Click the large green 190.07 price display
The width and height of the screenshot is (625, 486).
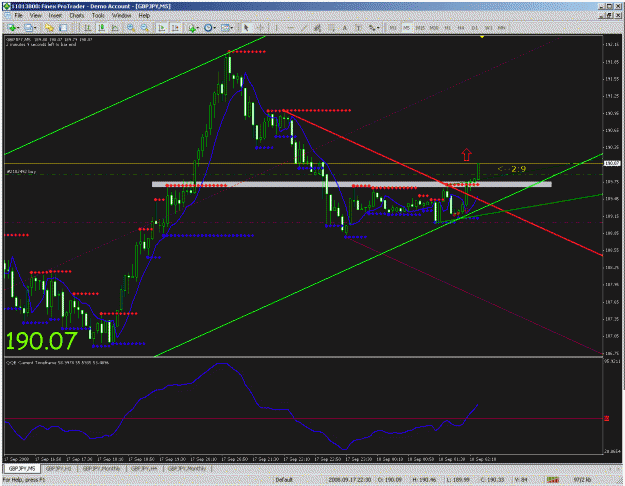41,341
